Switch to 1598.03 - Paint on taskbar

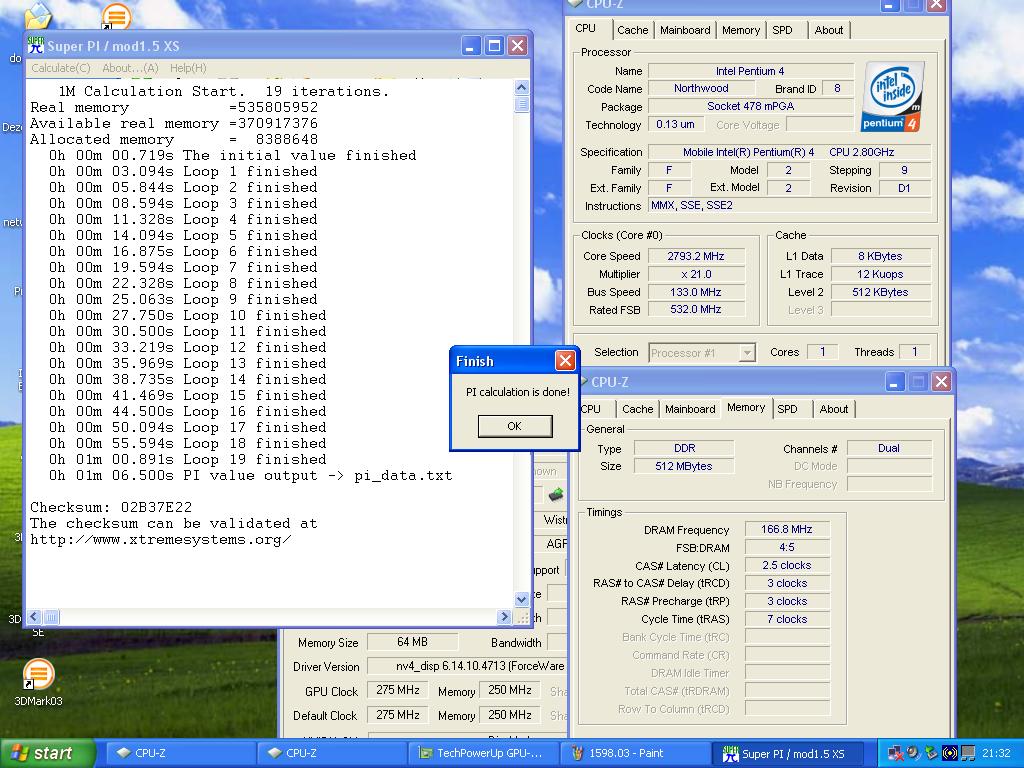(635, 753)
